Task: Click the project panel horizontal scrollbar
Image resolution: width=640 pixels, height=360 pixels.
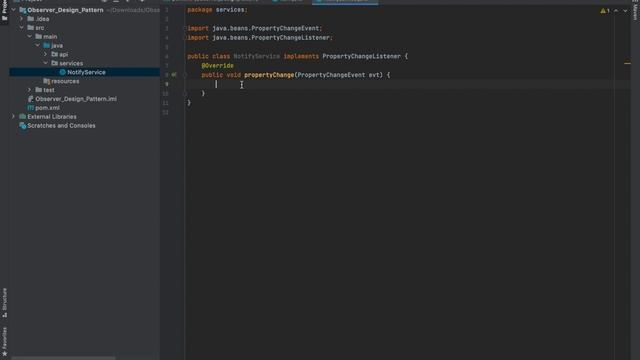Action: [63, 358]
